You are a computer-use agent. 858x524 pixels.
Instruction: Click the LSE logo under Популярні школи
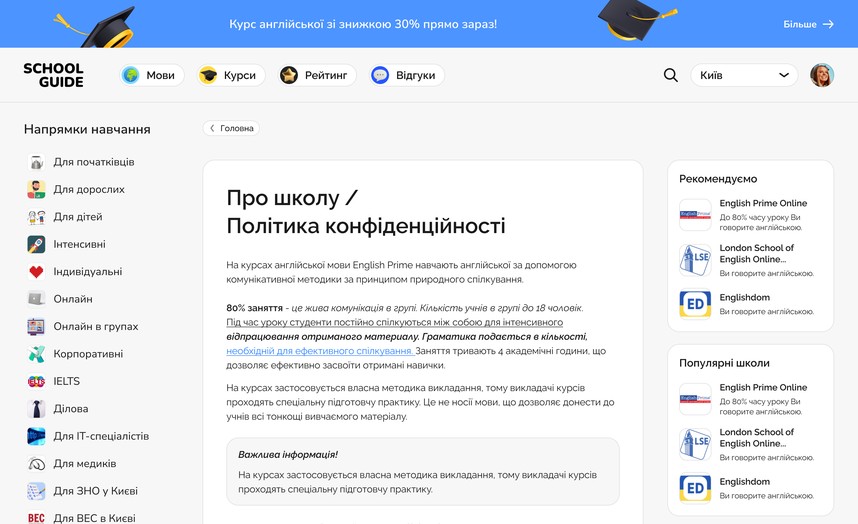click(695, 444)
